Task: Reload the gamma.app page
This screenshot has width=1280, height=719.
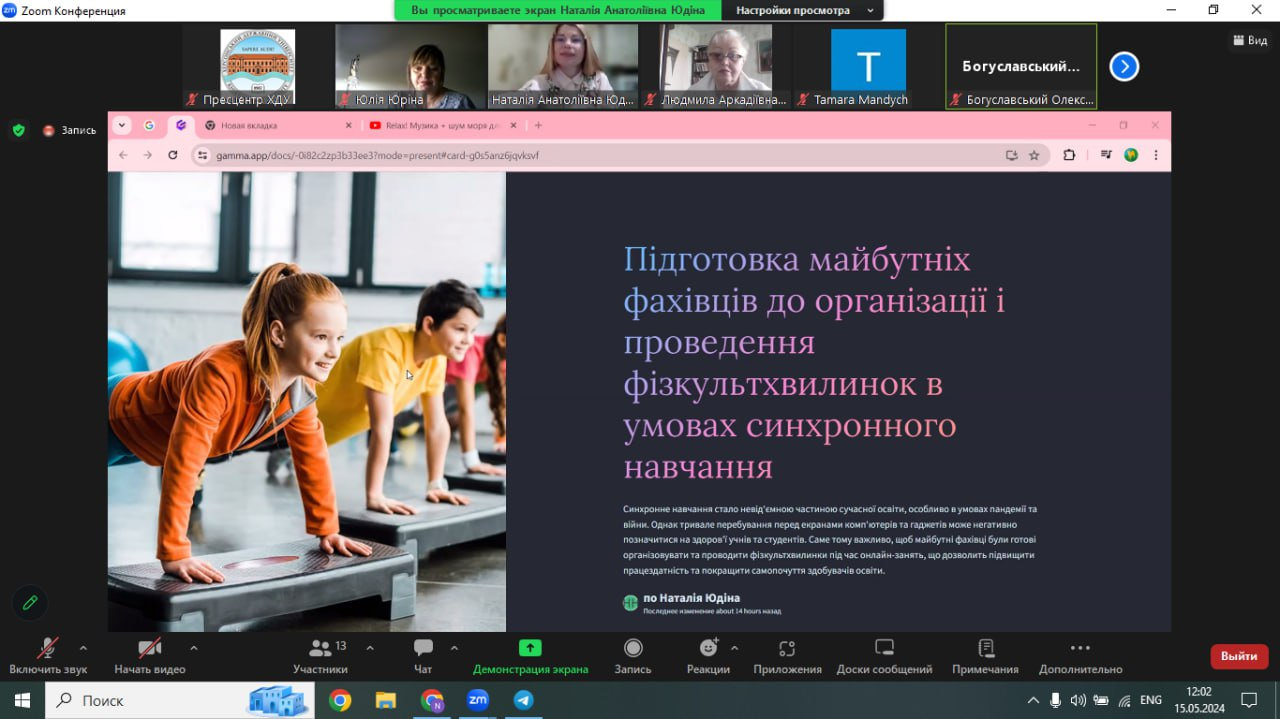Action: (173, 155)
